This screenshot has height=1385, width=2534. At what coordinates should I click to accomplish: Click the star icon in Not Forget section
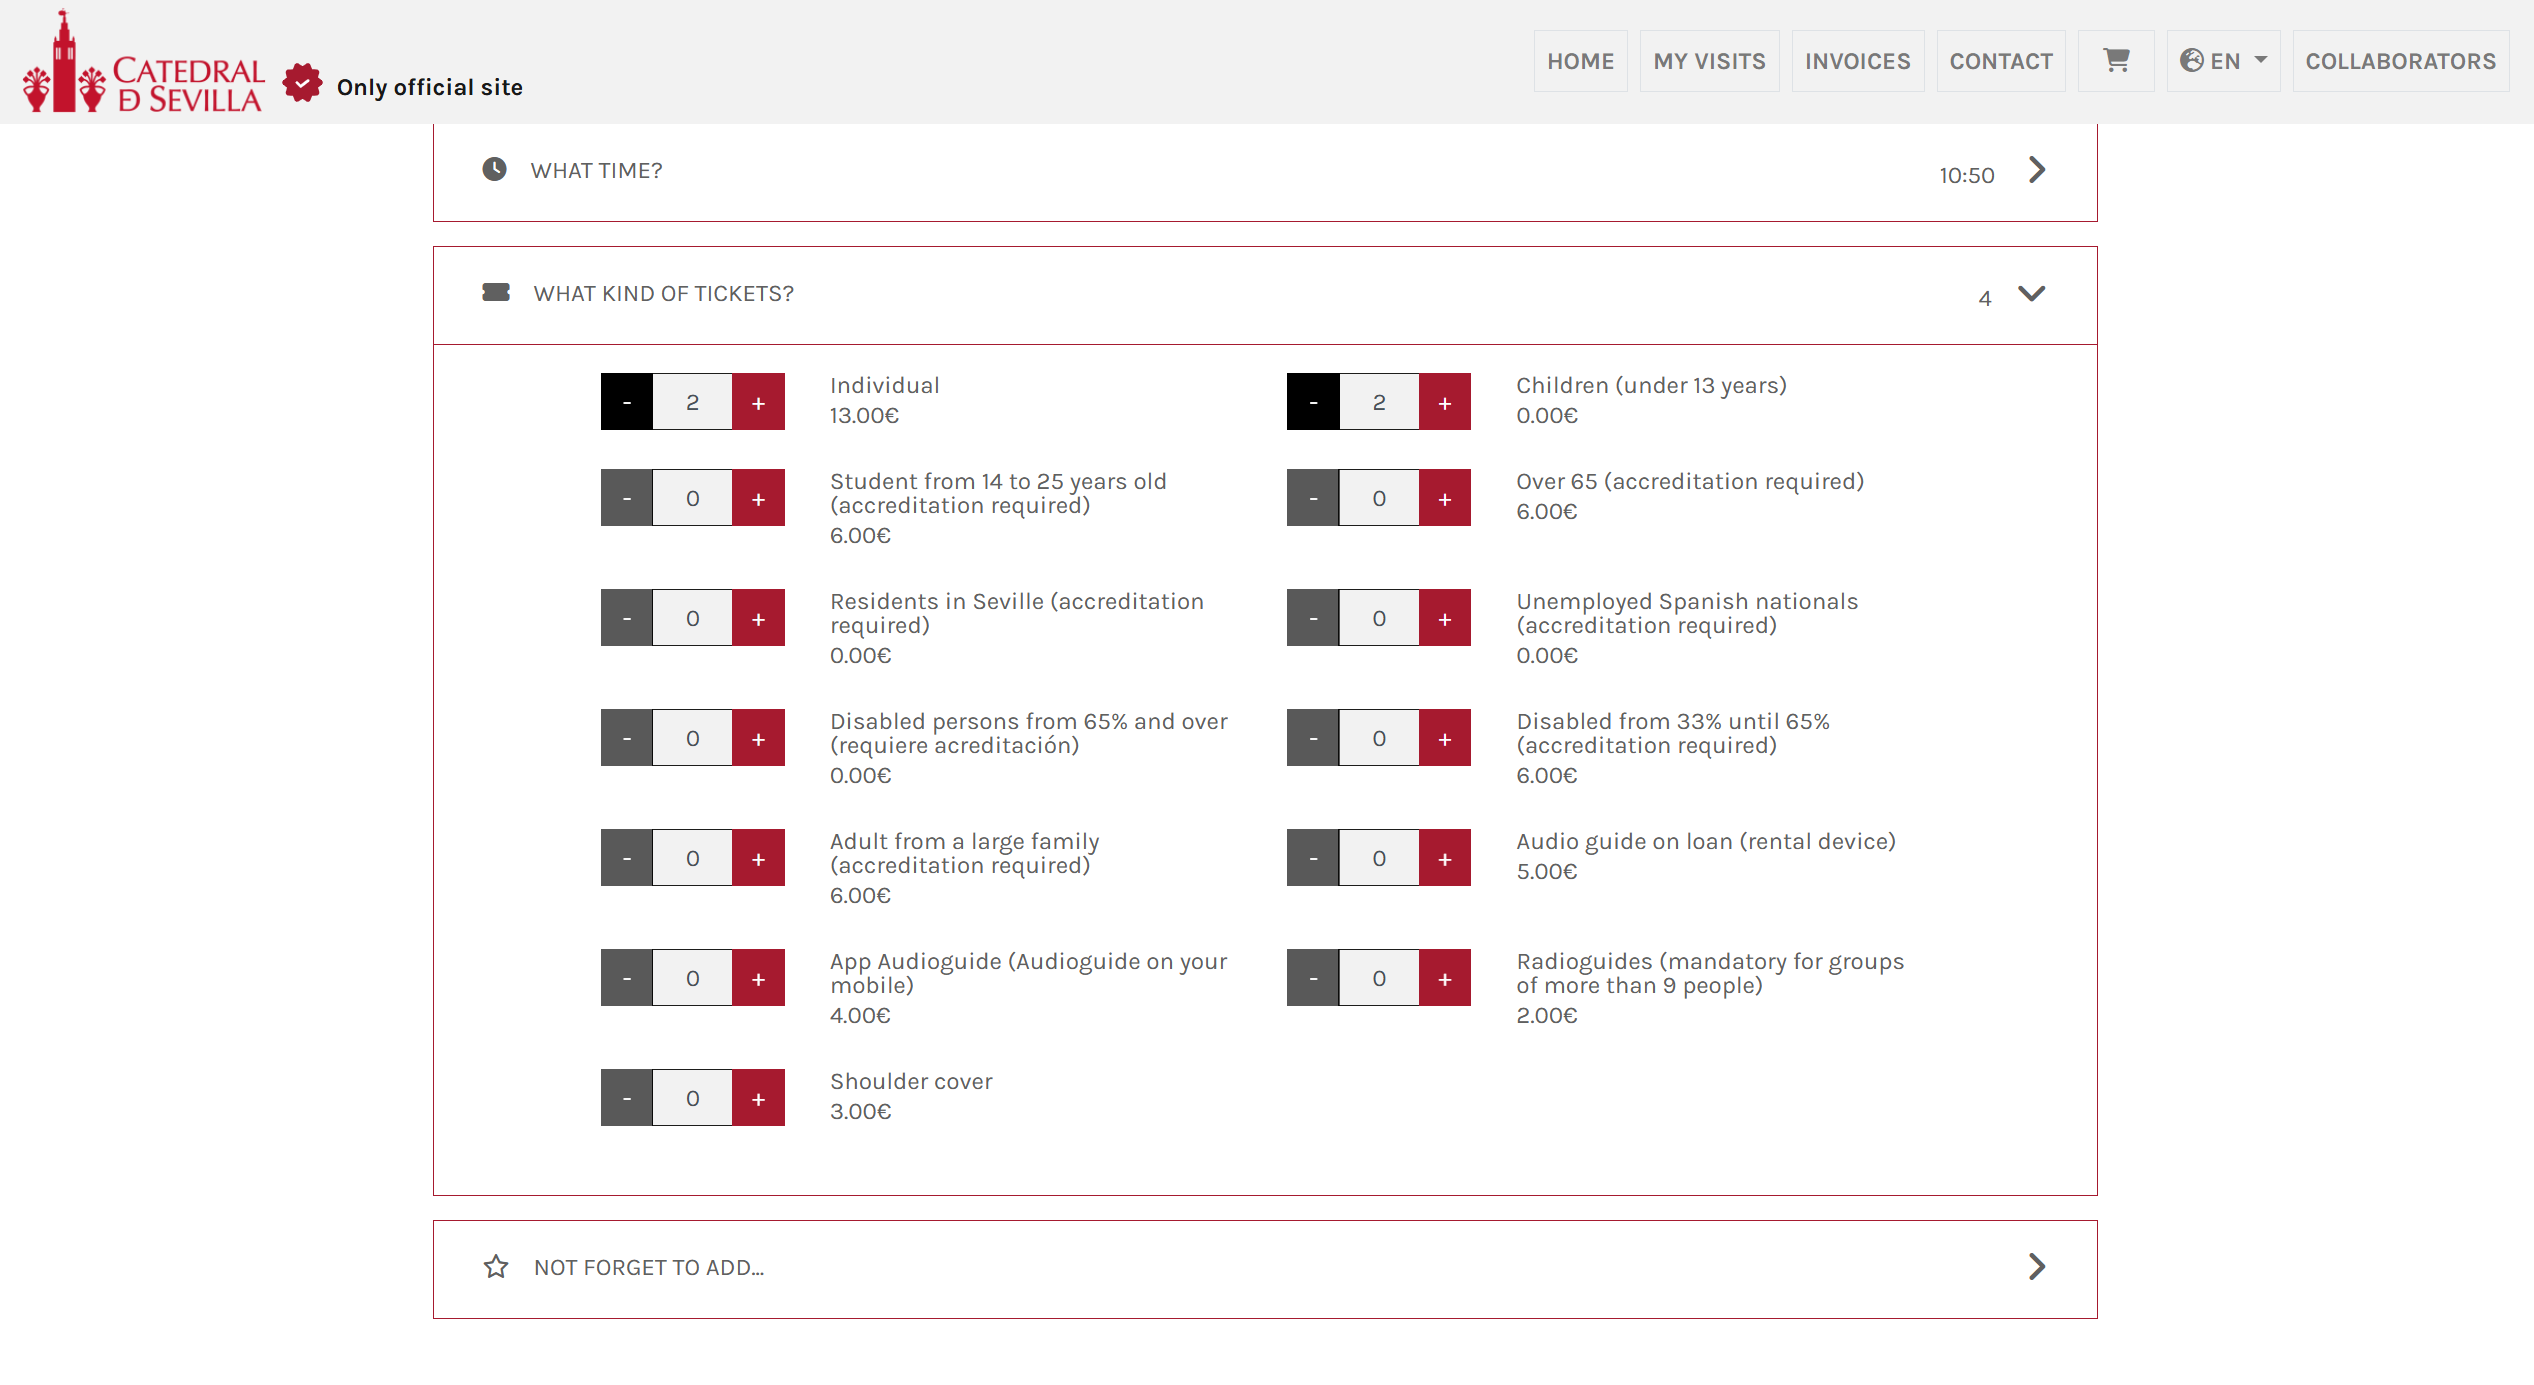496,1267
